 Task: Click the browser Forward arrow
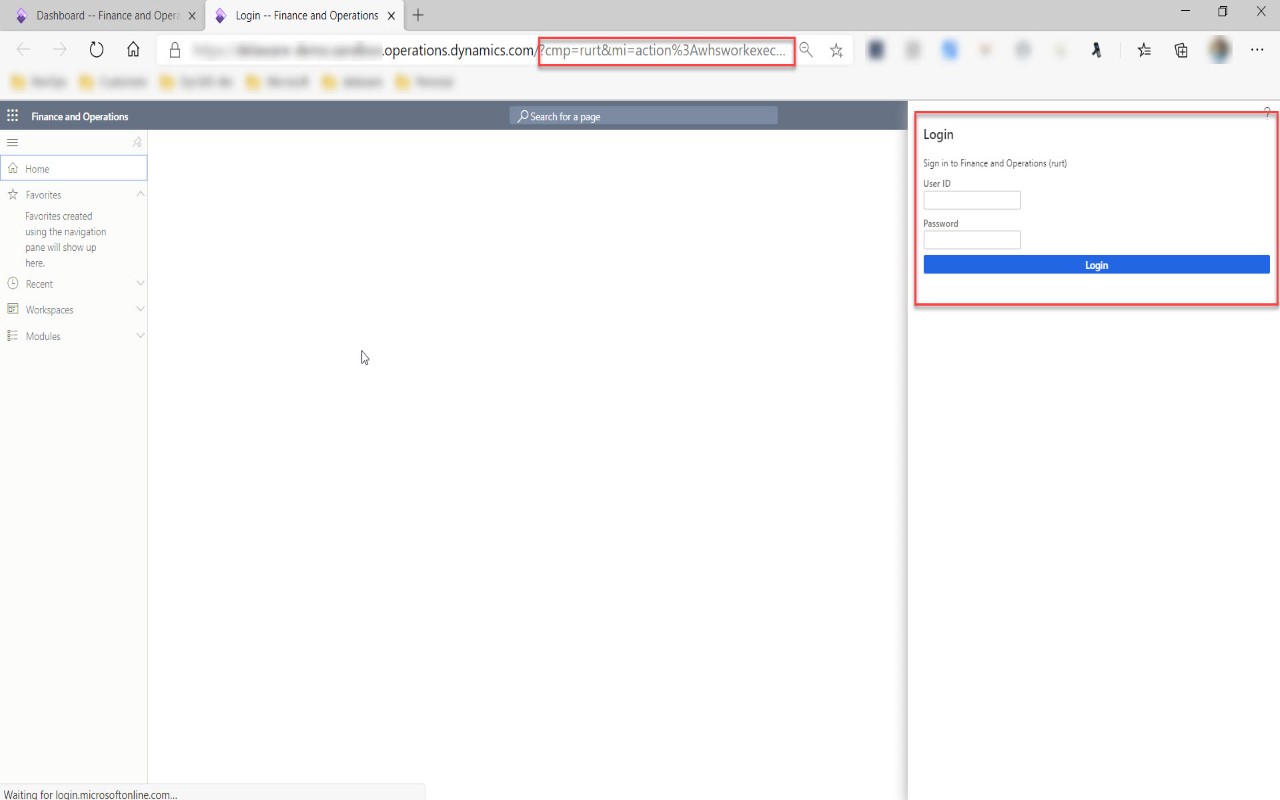60,50
